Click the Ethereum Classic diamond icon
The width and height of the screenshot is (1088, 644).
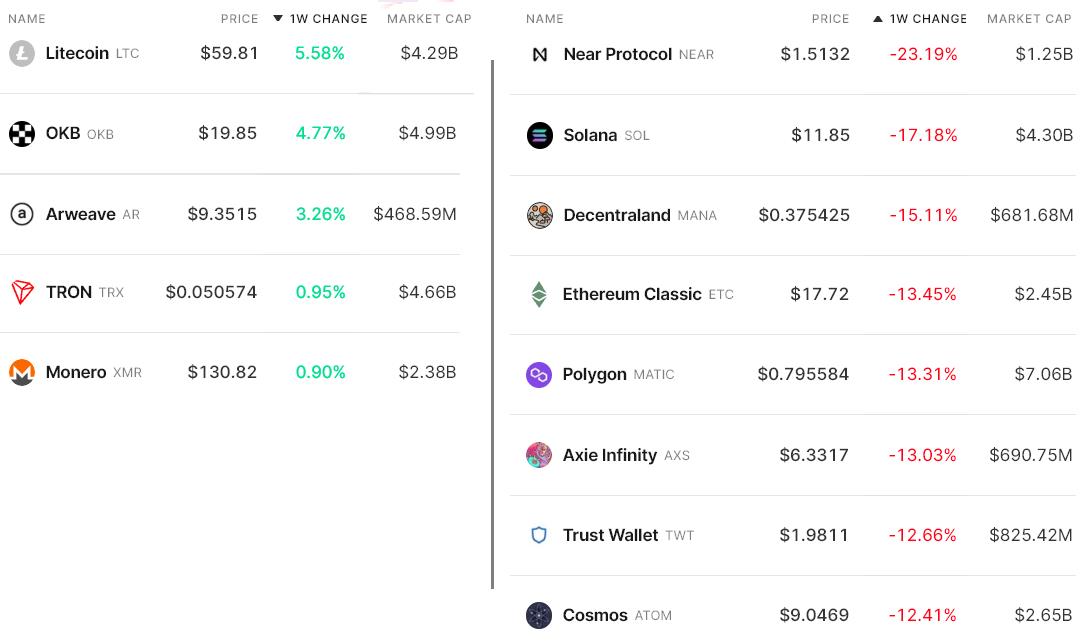(539, 294)
